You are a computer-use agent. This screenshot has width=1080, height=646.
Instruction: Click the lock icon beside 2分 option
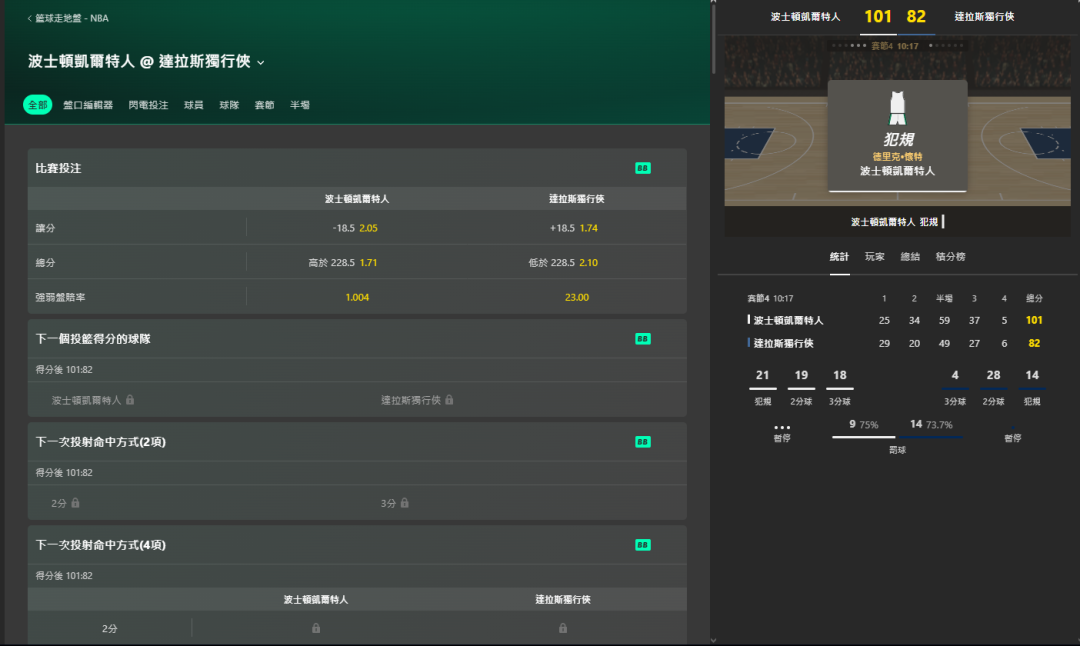(x=76, y=503)
